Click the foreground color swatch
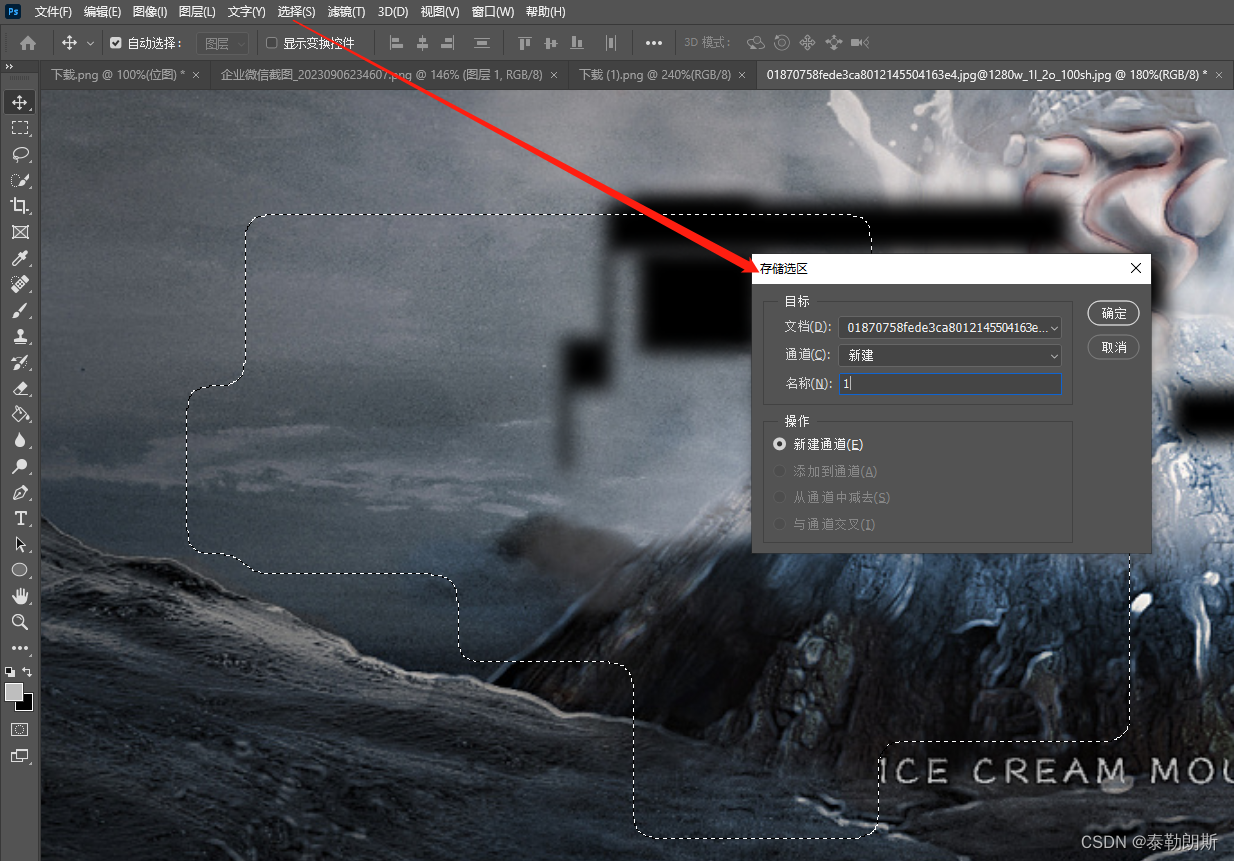The image size is (1234, 861). click(x=14, y=692)
